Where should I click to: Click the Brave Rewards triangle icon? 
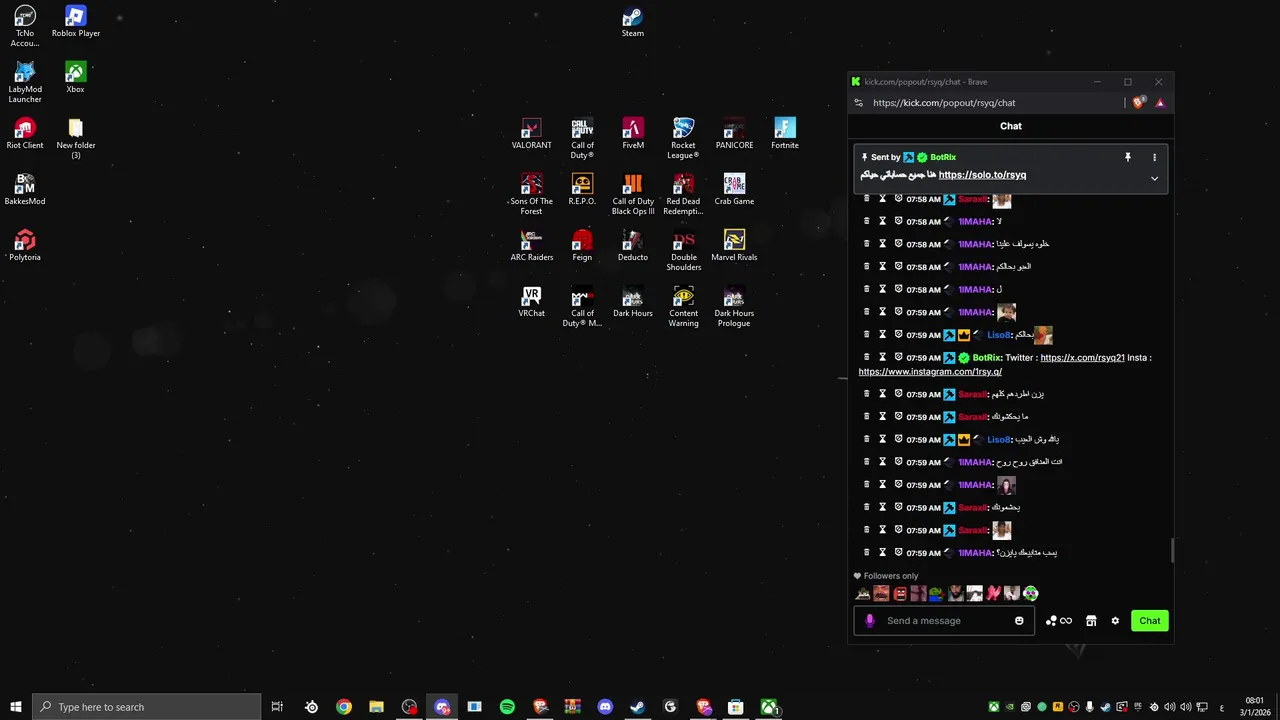(1160, 103)
